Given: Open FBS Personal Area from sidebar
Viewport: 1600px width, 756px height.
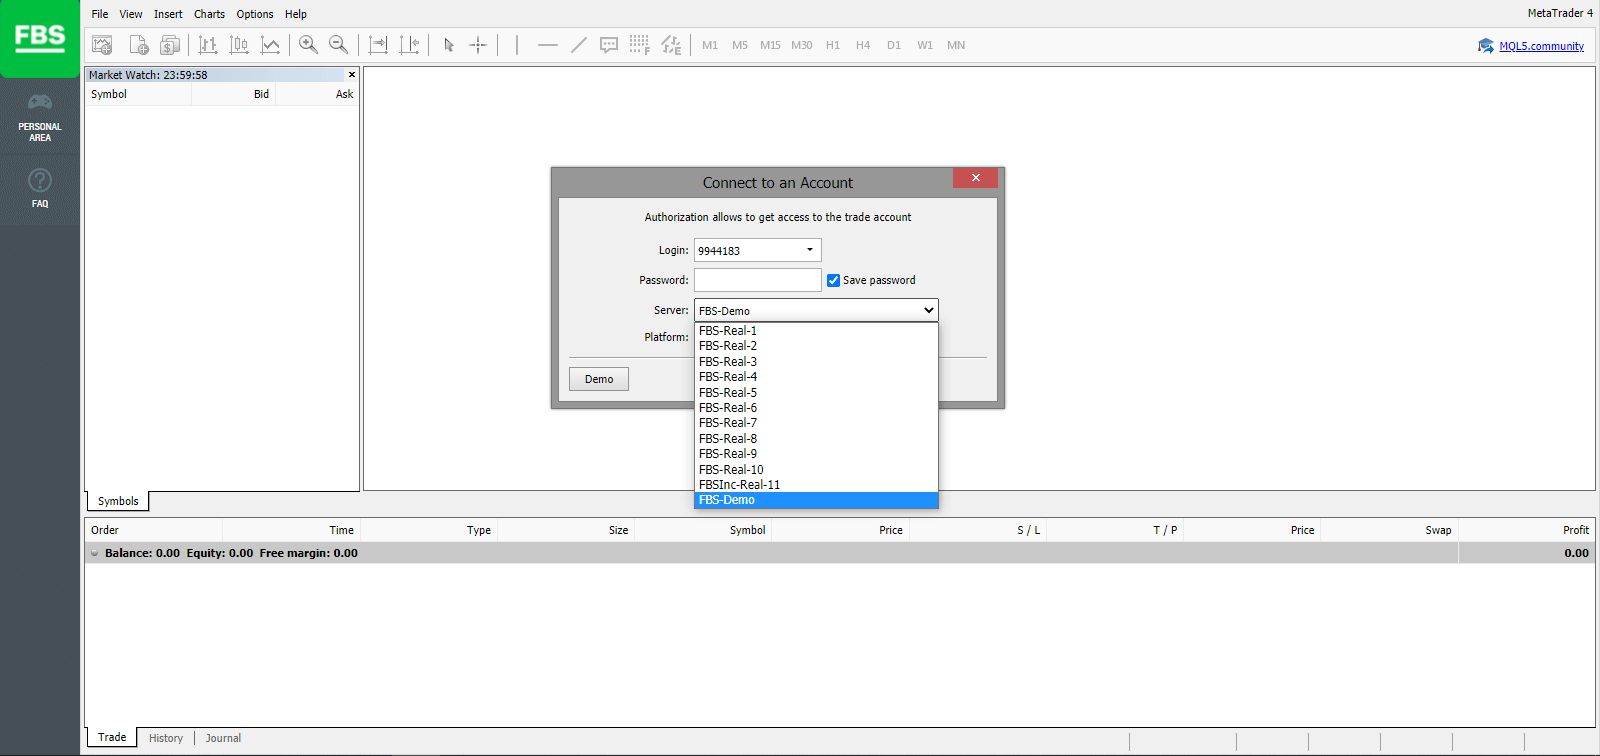Looking at the screenshot, I should (x=40, y=117).
